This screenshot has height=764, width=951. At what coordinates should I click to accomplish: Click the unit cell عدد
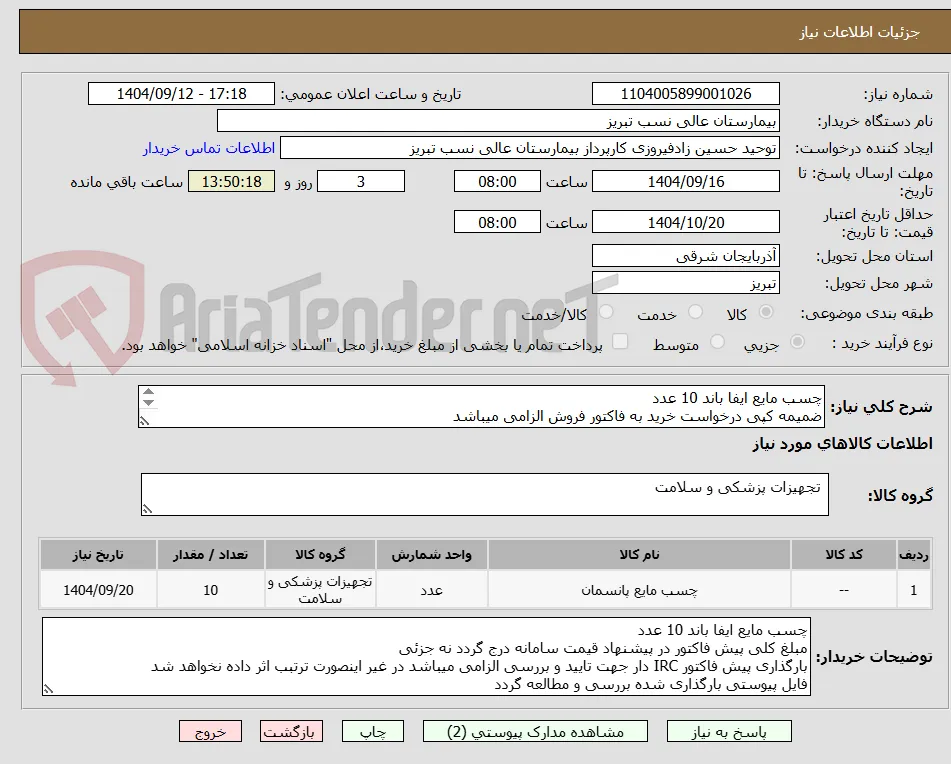[x=431, y=590]
